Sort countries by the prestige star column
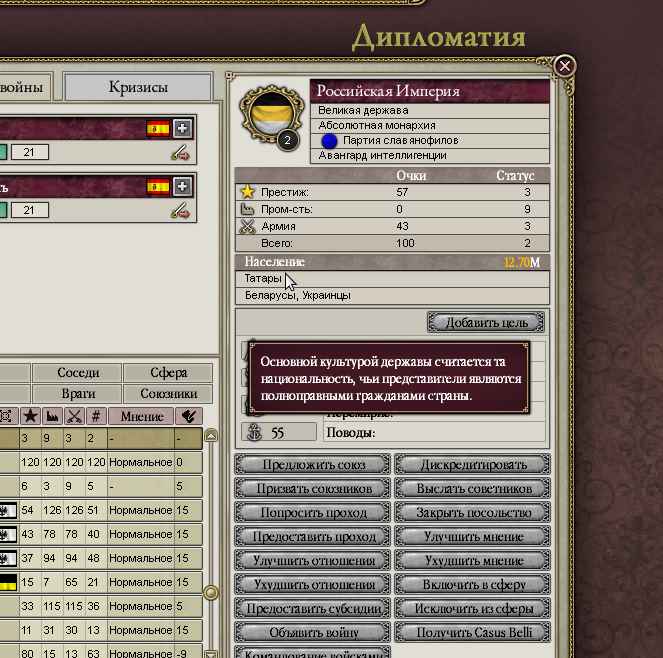This screenshot has width=663, height=658. [x=30, y=416]
